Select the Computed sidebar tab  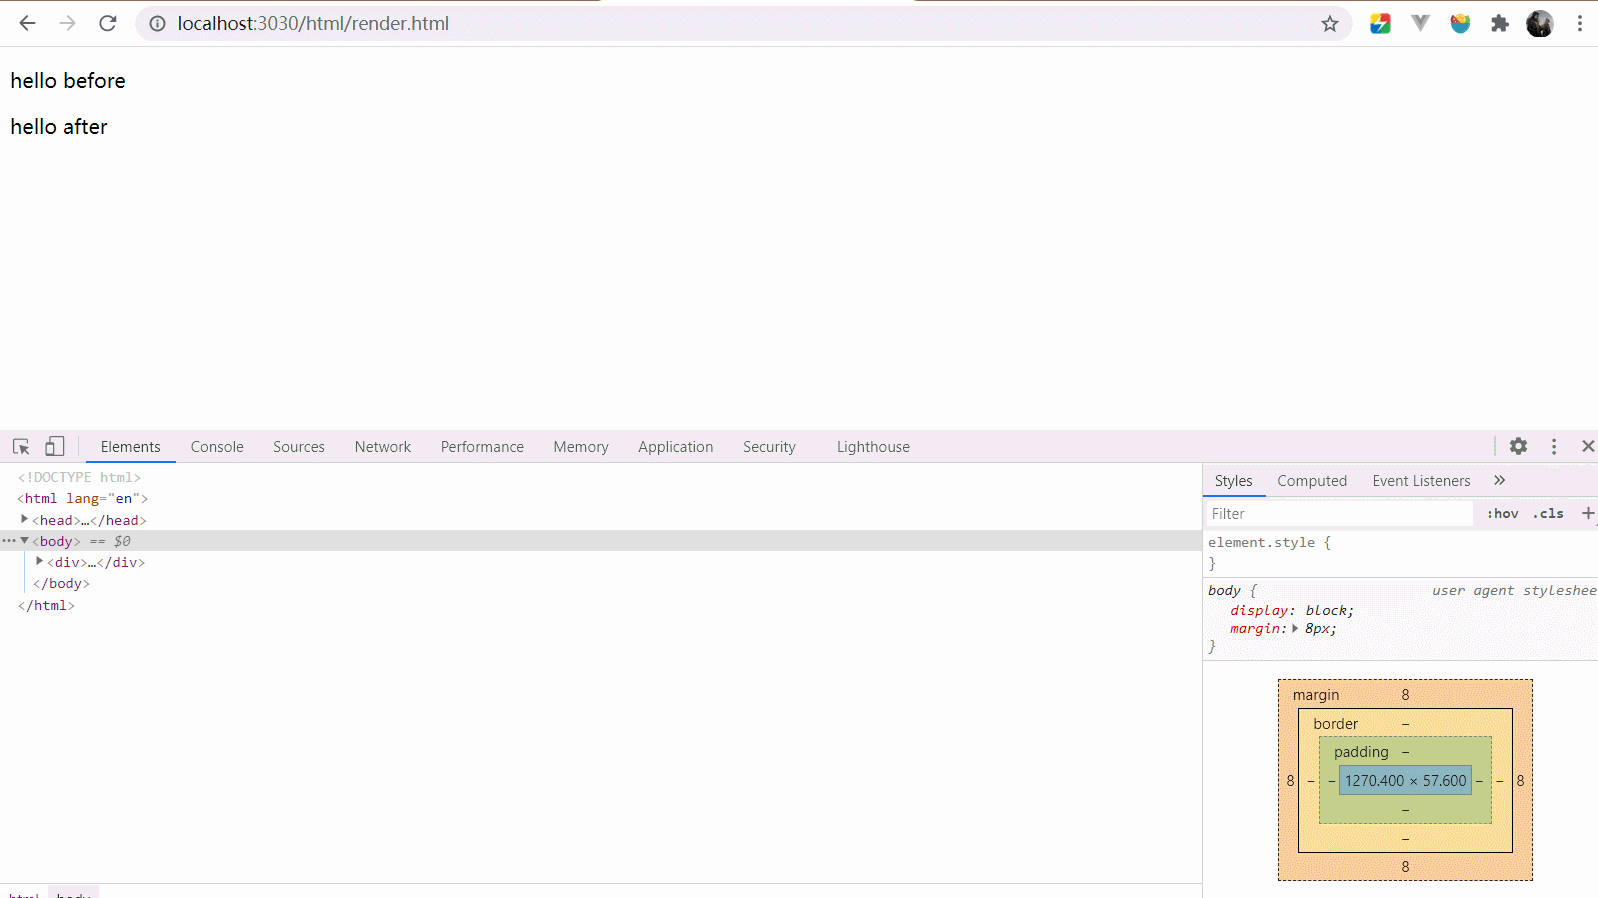tap(1312, 481)
